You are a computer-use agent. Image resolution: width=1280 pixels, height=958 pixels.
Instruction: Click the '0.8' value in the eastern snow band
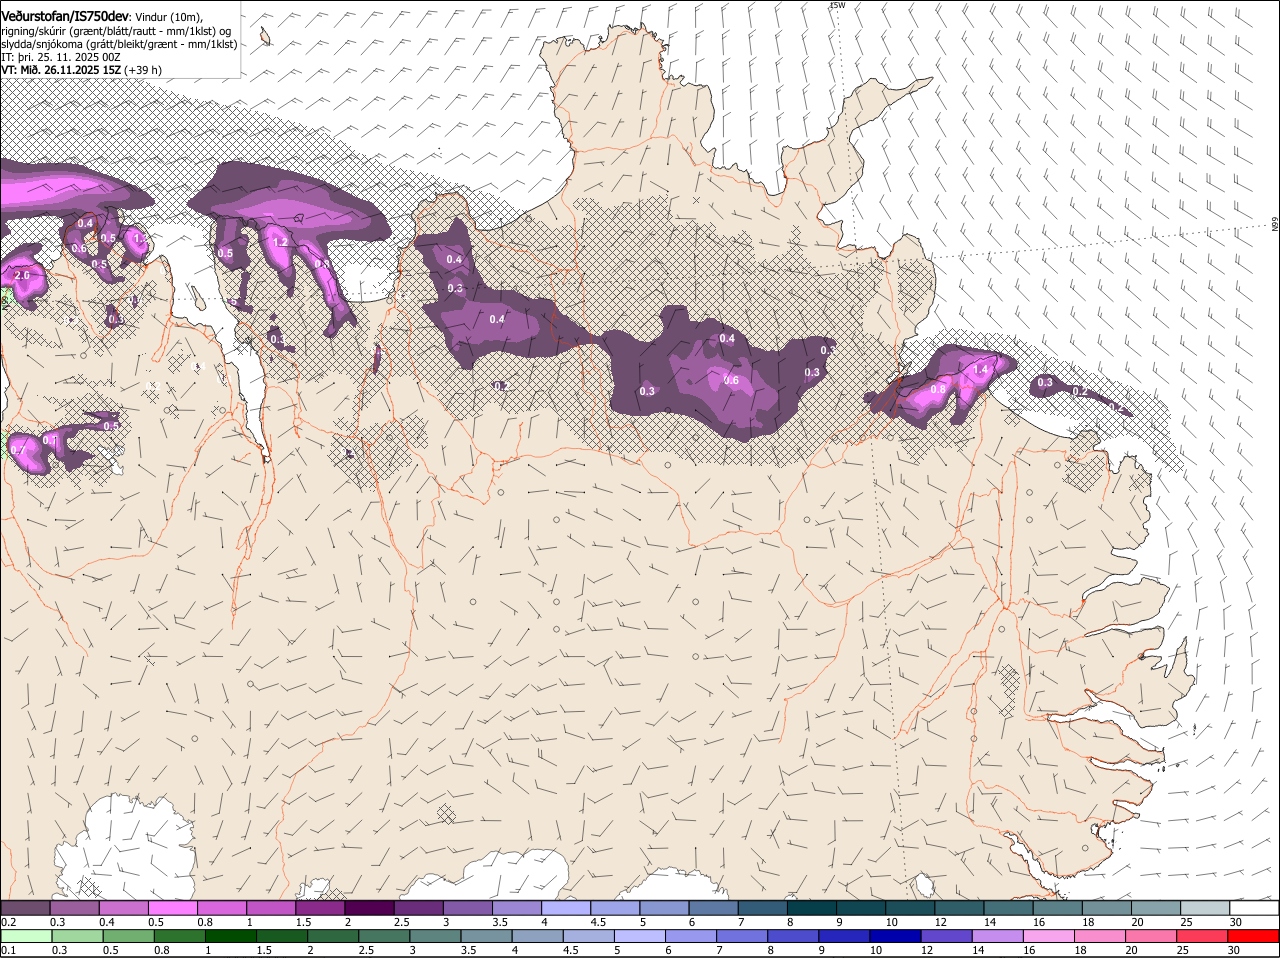point(938,390)
